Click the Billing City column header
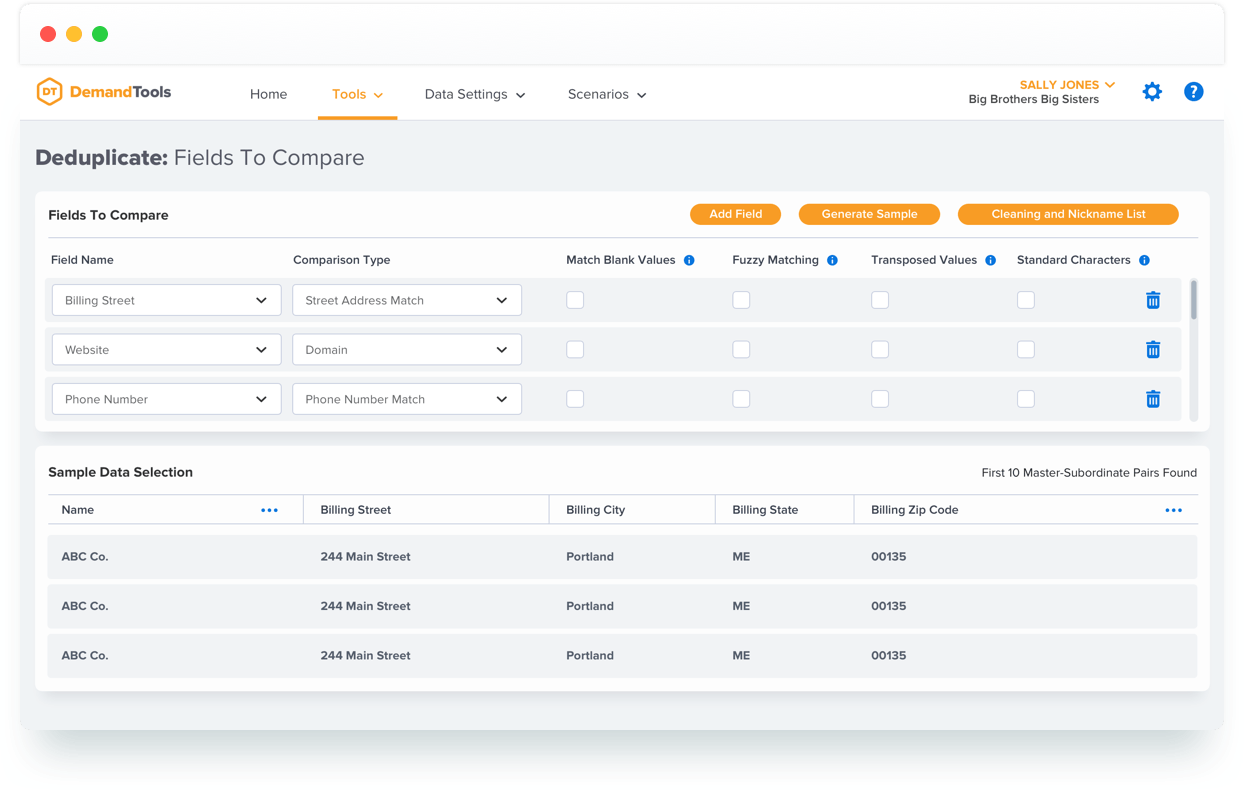 [595, 510]
